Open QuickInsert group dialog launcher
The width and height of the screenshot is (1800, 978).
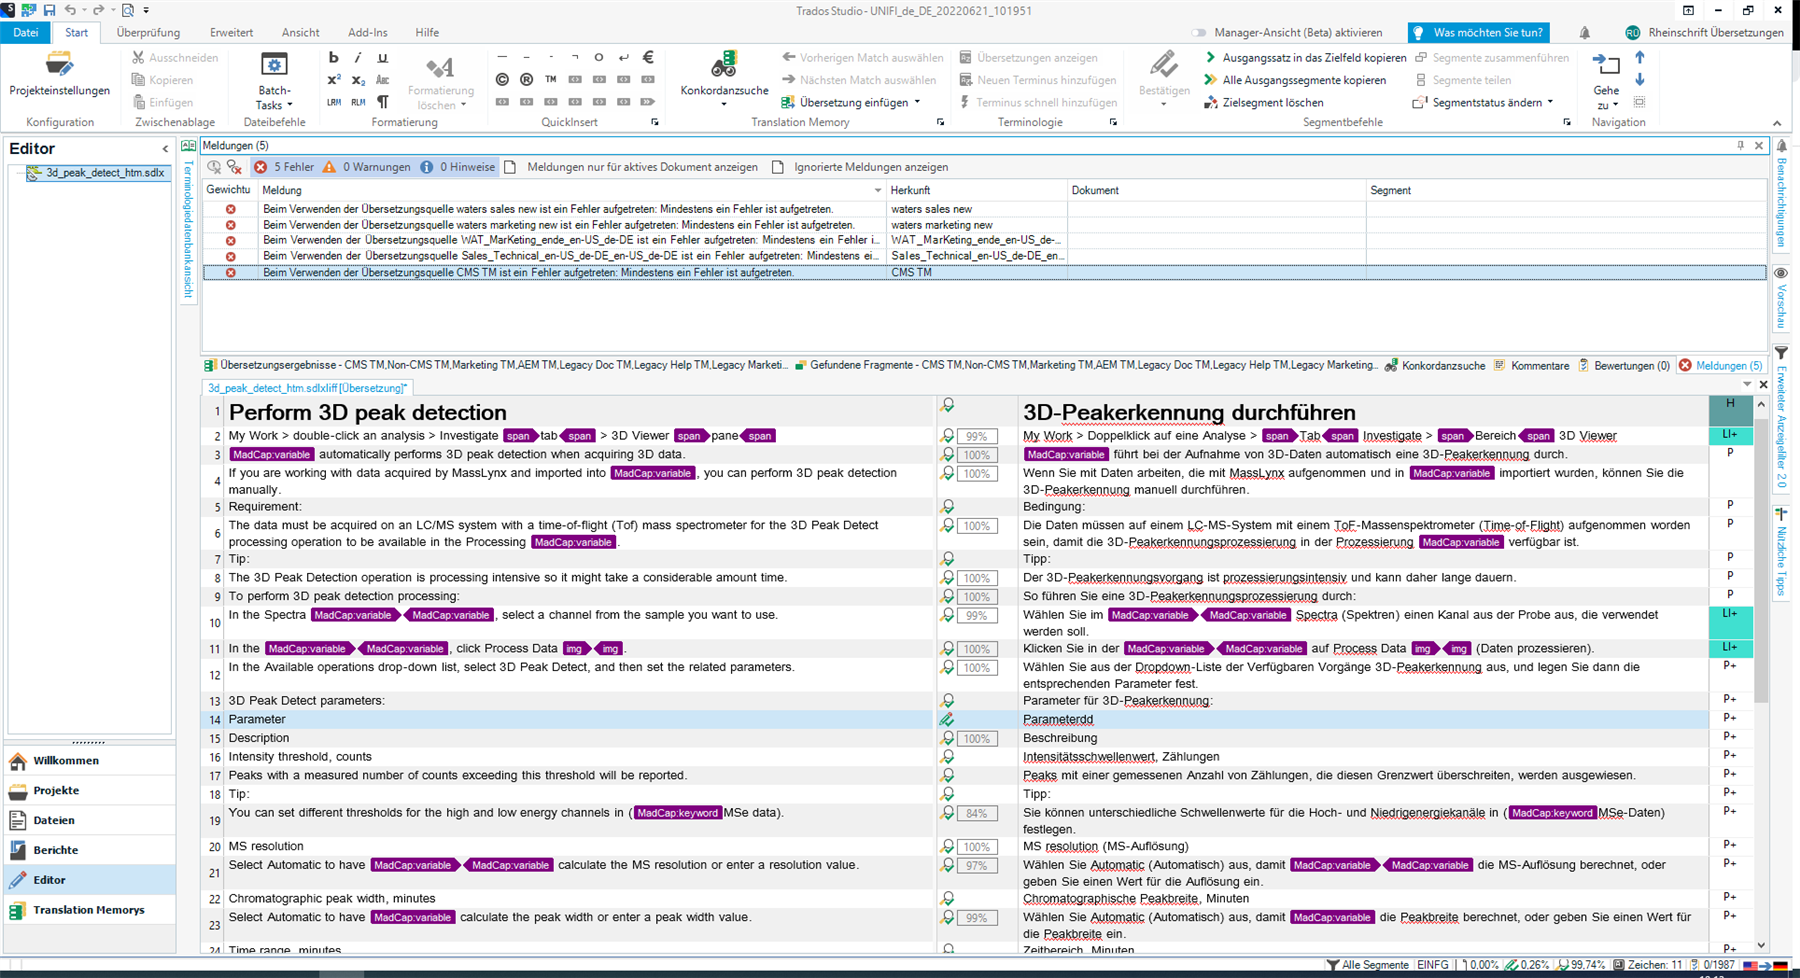[655, 122]
